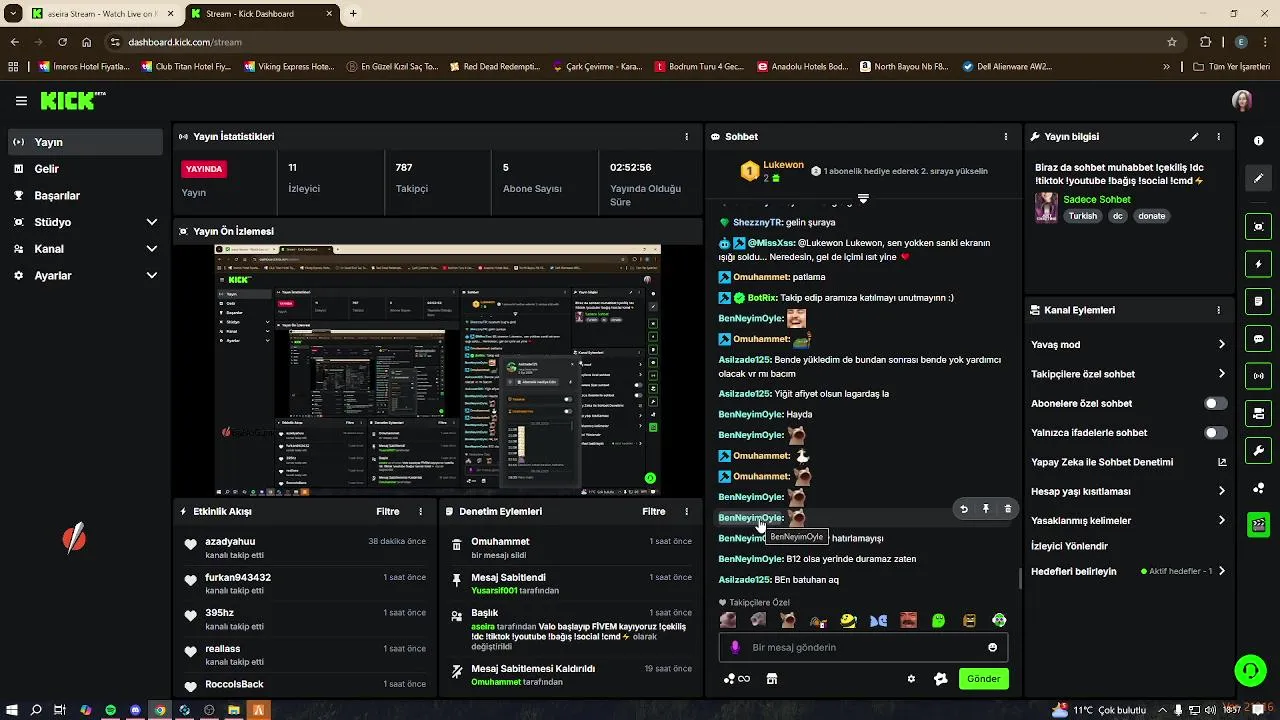Open the Yayın bilgisi three-dot menu
This screenshot has height=720, width=1280.
(x=1218, y=137)
